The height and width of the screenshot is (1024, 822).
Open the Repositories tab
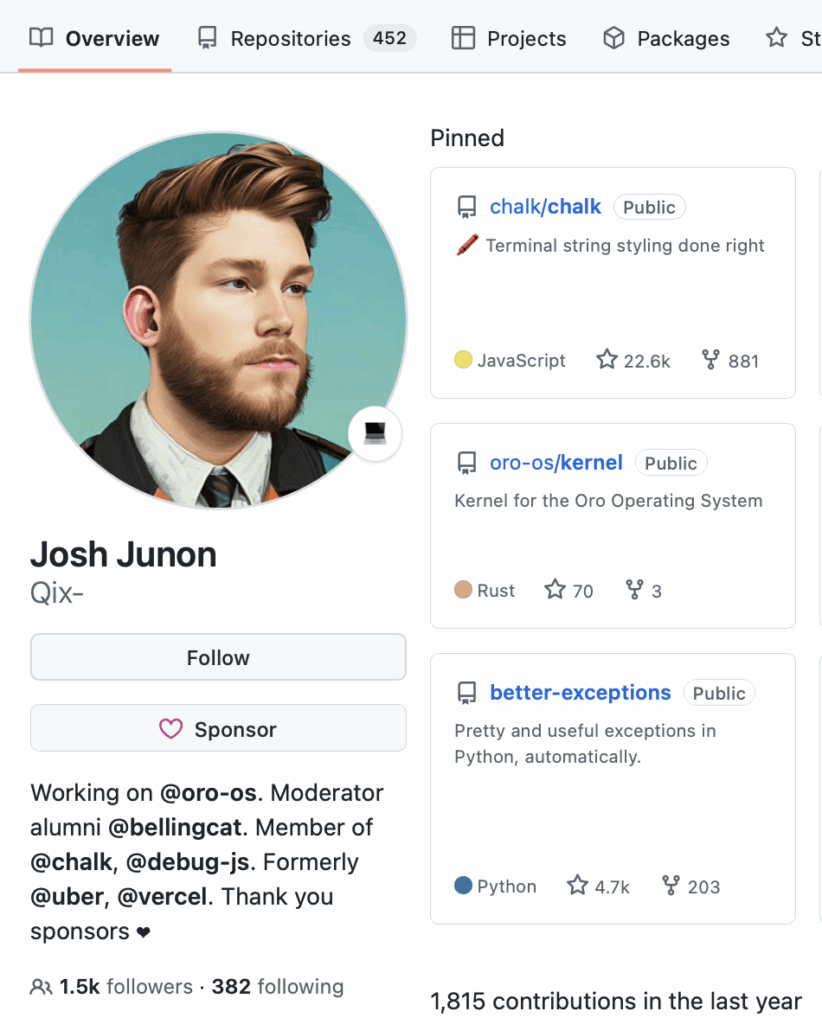pyautogui.click(x=291, y=39)
